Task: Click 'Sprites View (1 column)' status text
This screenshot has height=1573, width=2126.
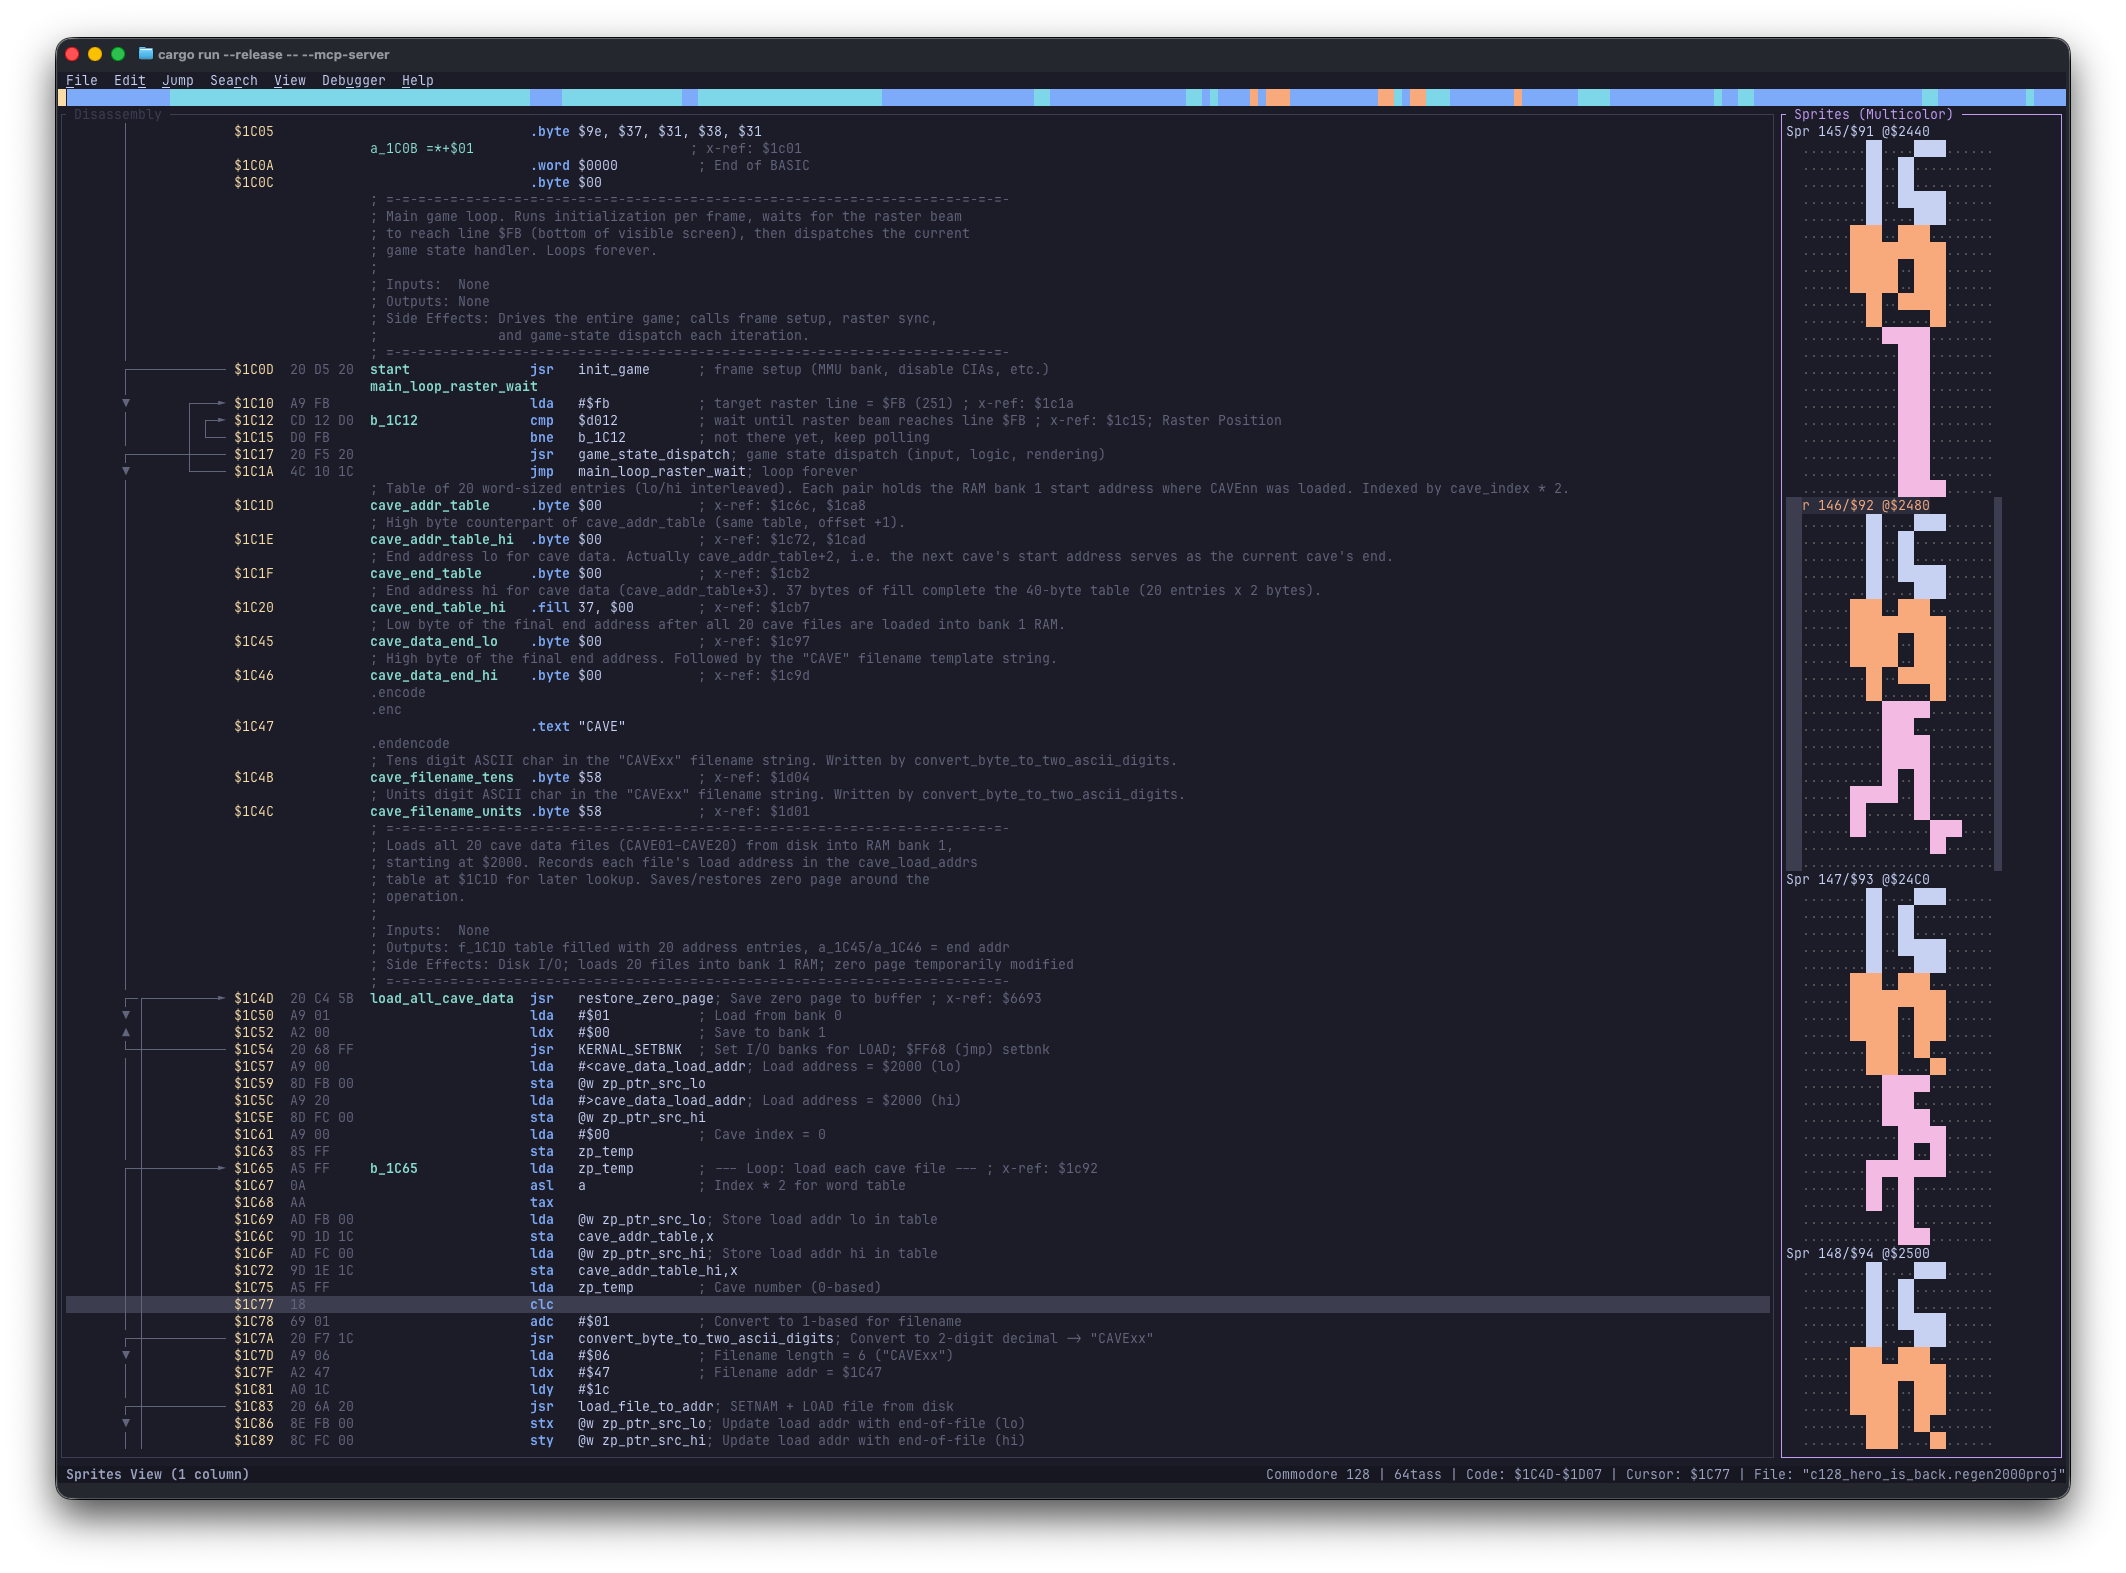Action: click(157, 1474)
